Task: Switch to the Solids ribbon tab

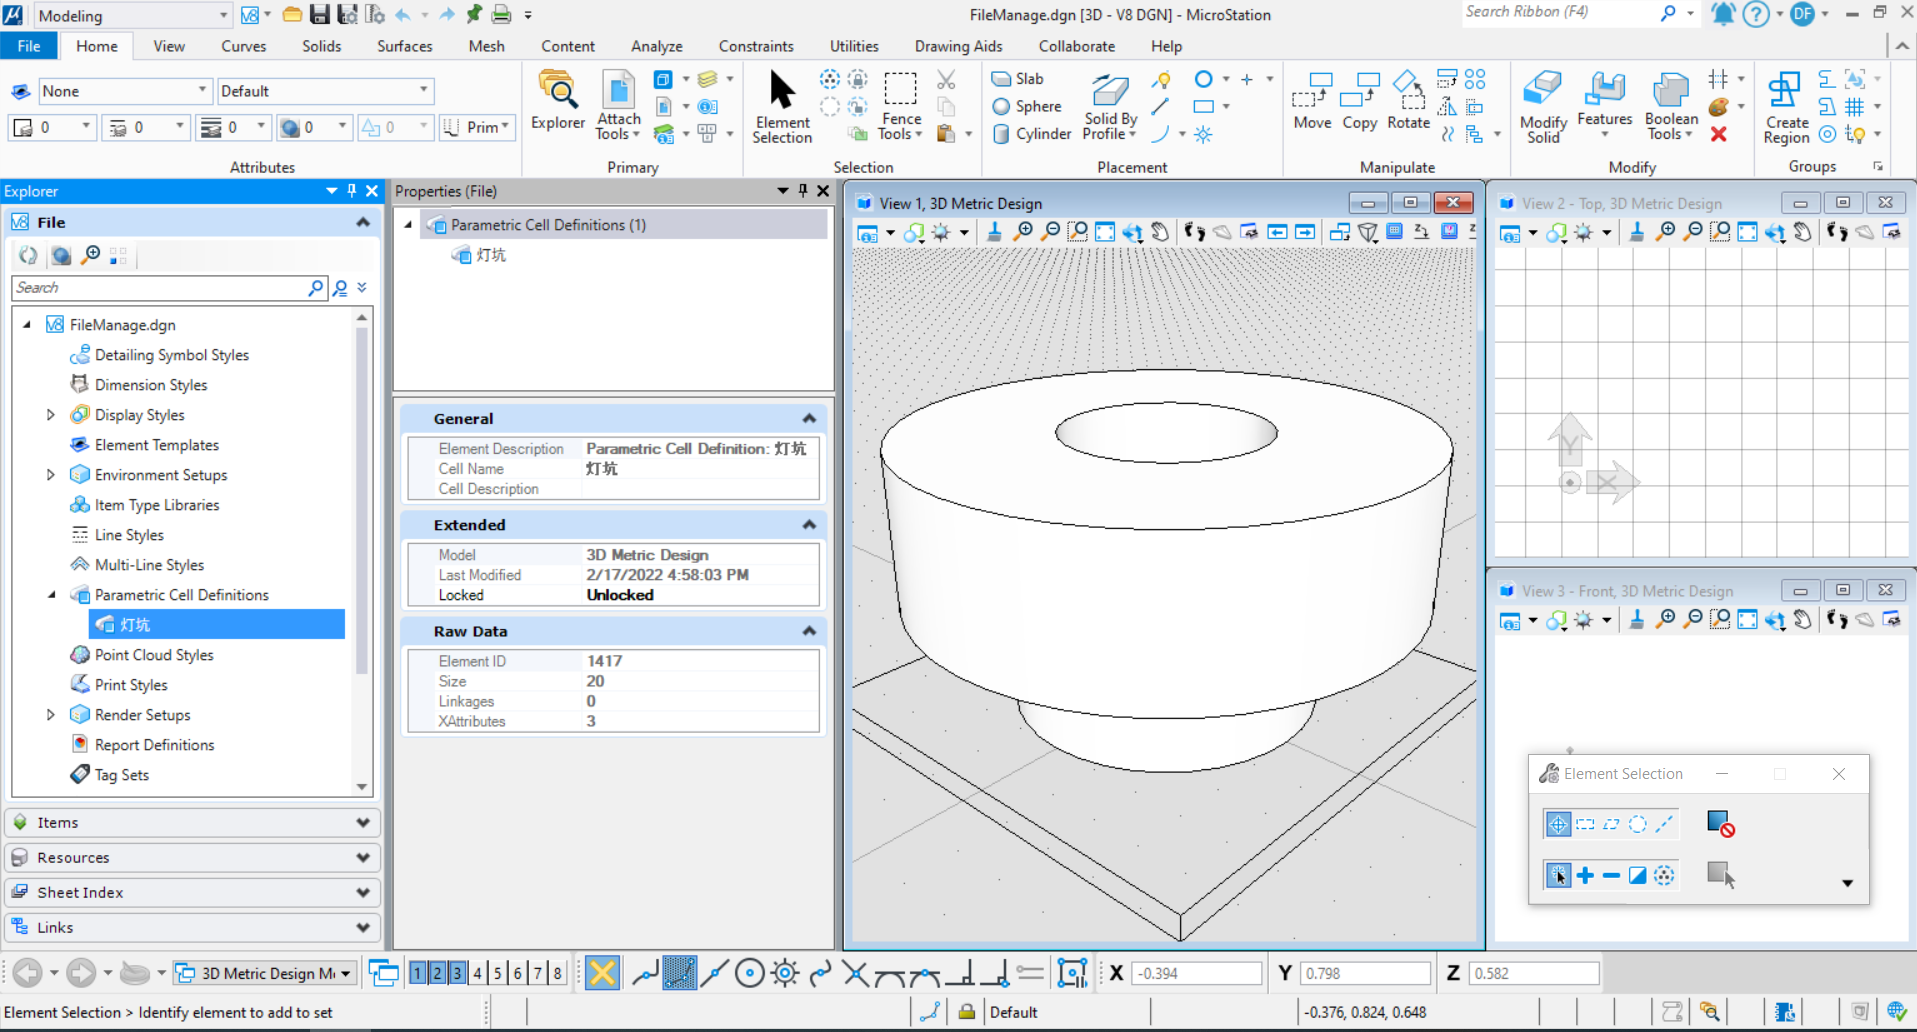Action: coord(321,46)
